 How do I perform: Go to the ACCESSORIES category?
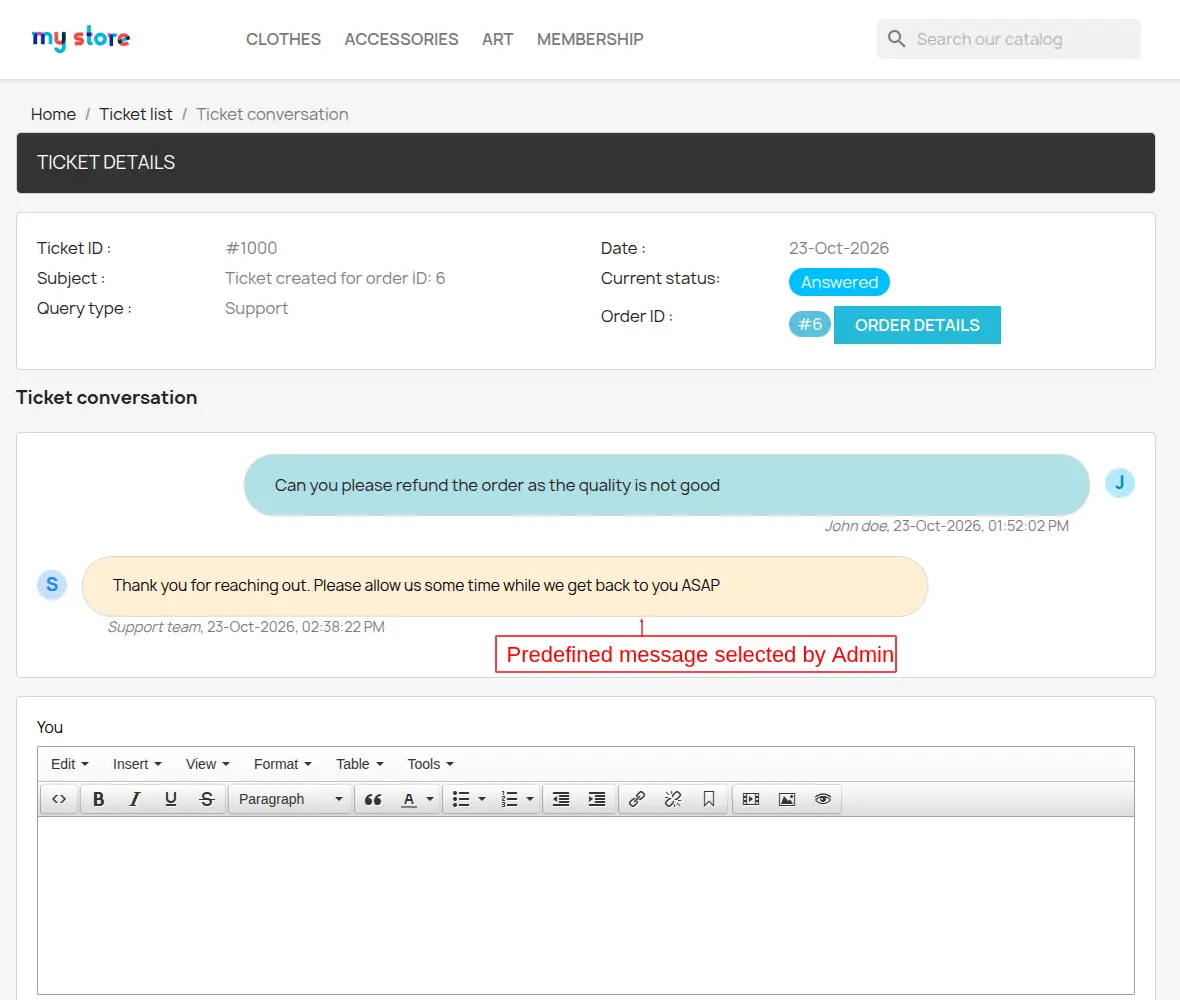pos(401,39)
